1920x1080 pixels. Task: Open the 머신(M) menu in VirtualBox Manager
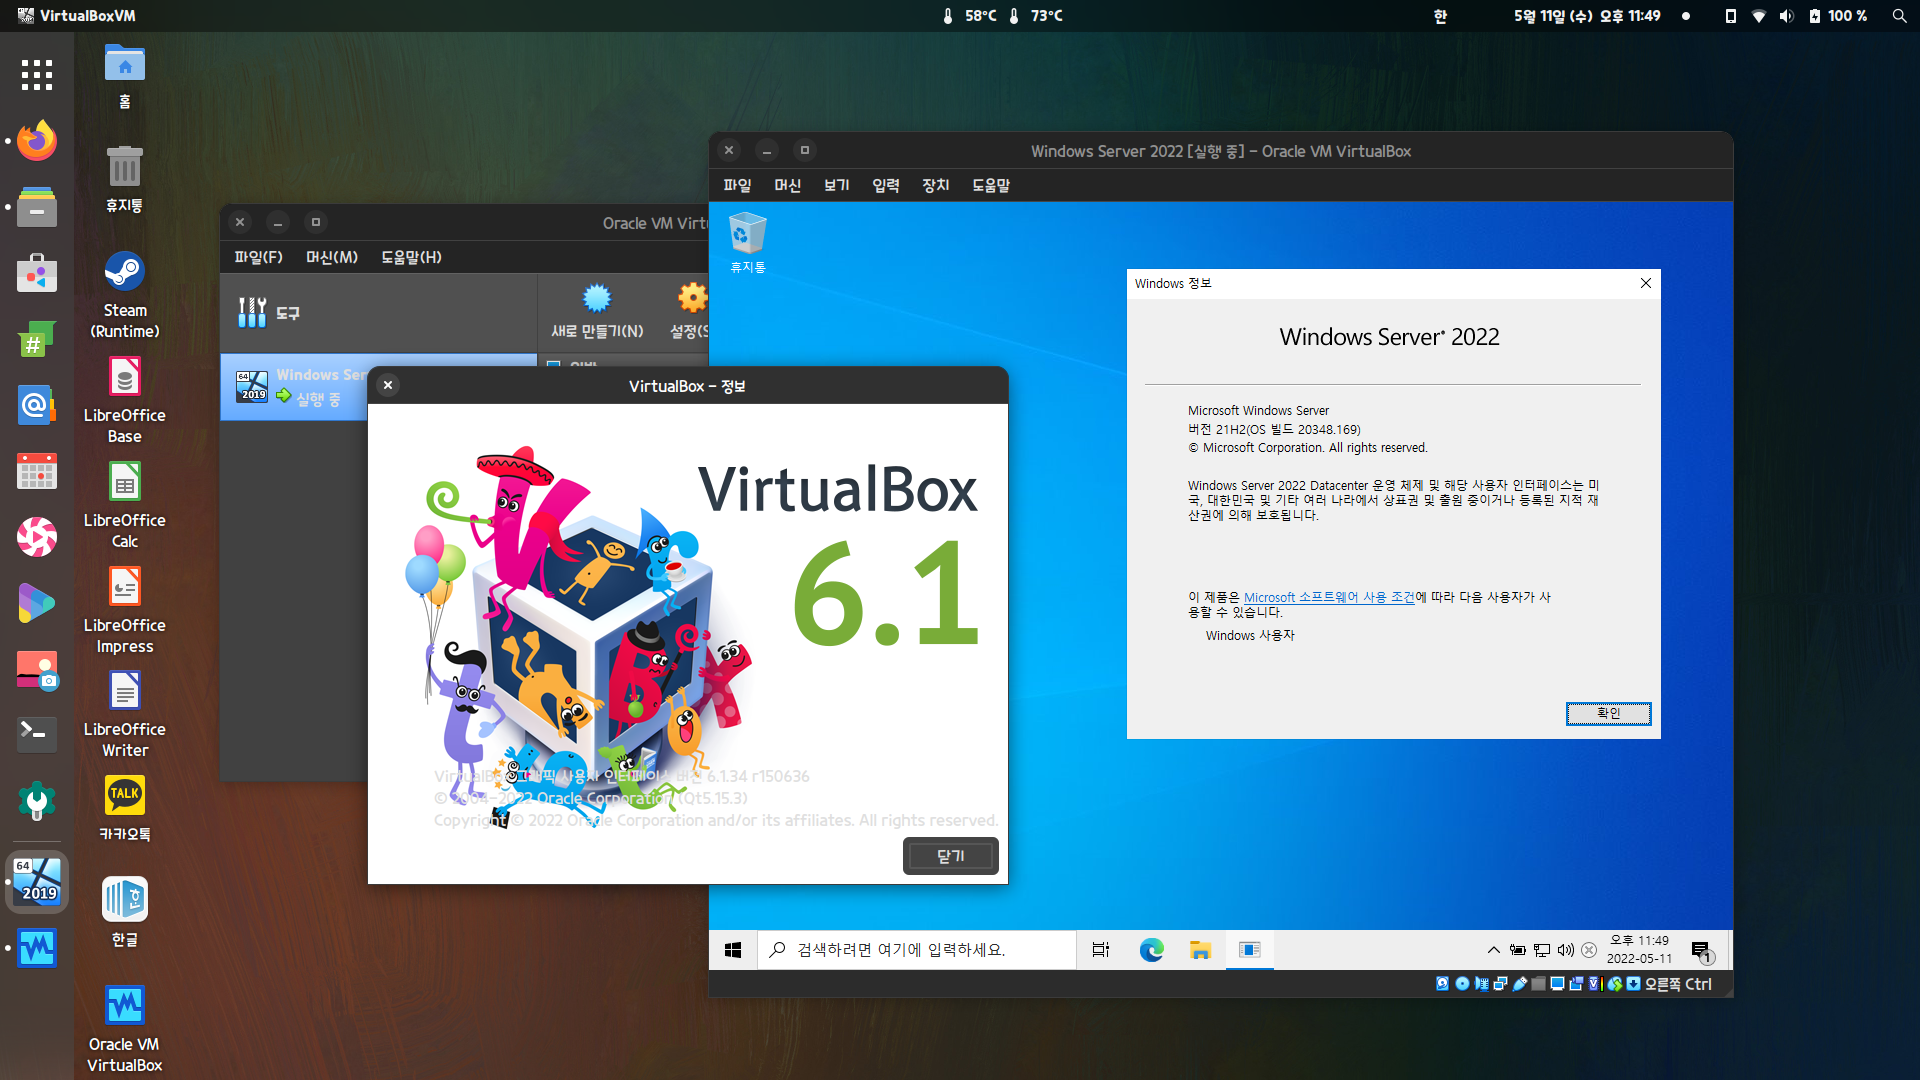(332, 257)
